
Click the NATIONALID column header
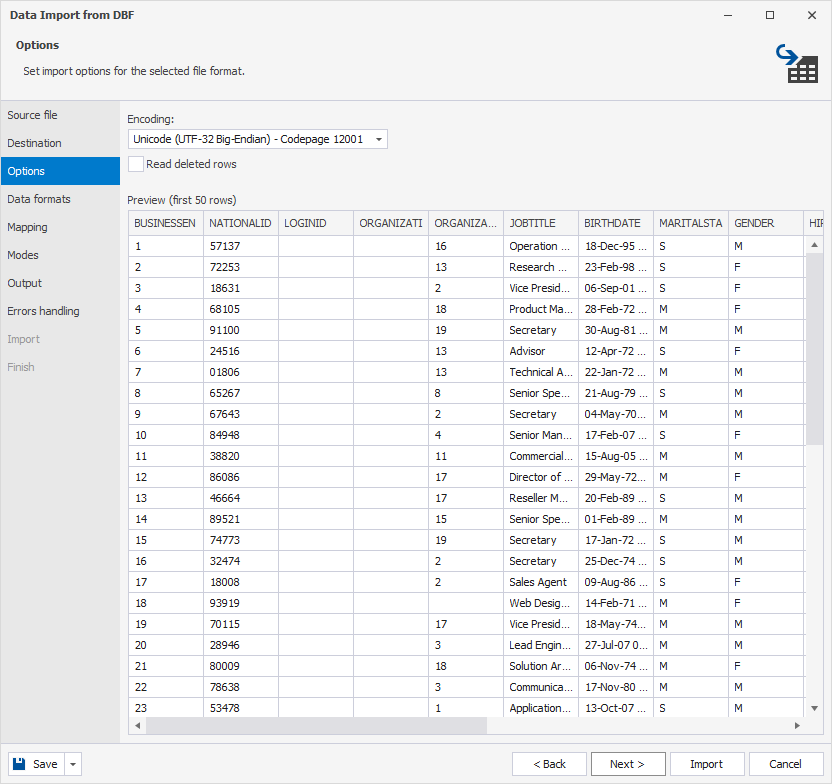point(240,223)
